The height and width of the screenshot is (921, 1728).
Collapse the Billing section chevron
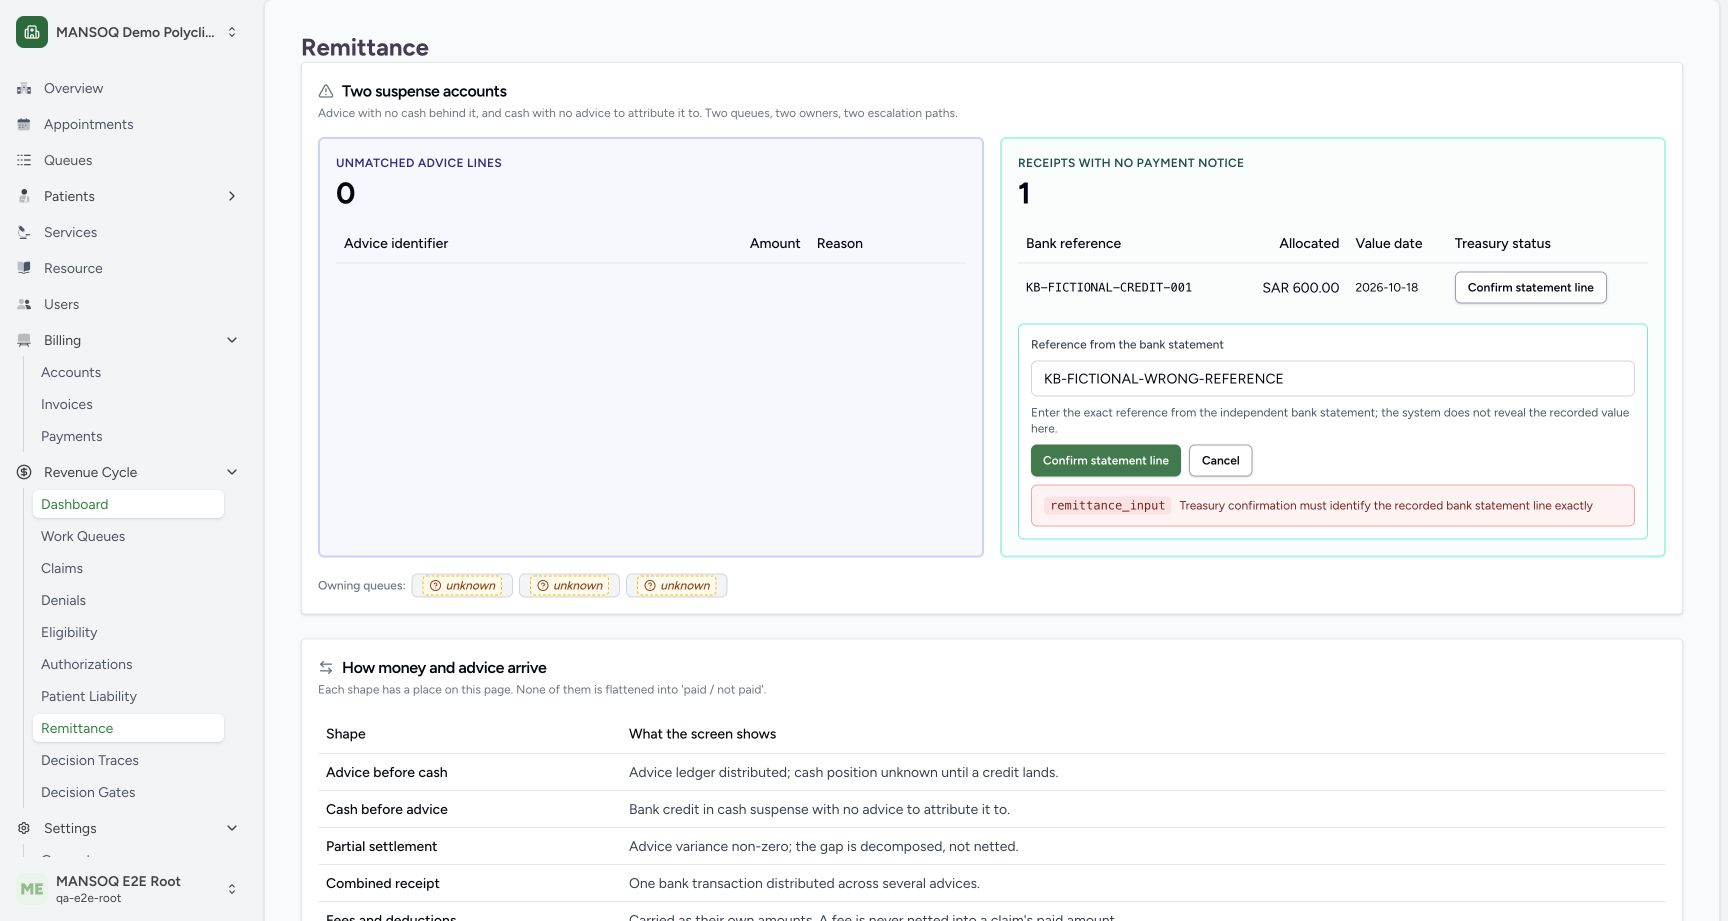point(232,341)
